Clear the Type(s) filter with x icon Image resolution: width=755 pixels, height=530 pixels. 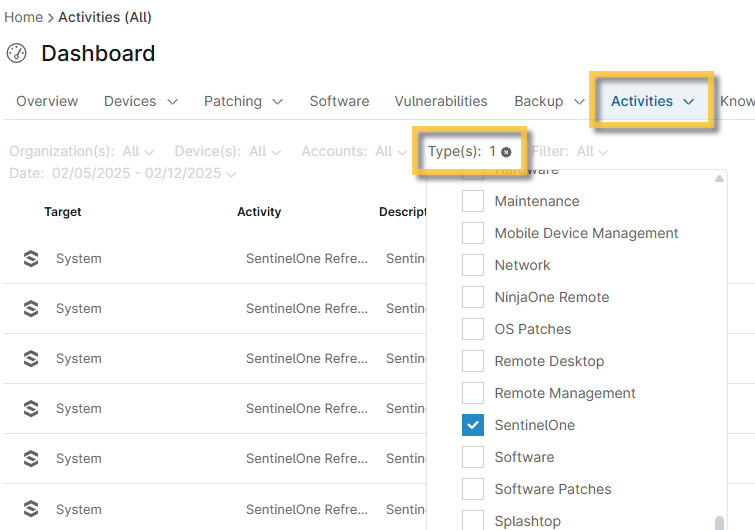506,152
